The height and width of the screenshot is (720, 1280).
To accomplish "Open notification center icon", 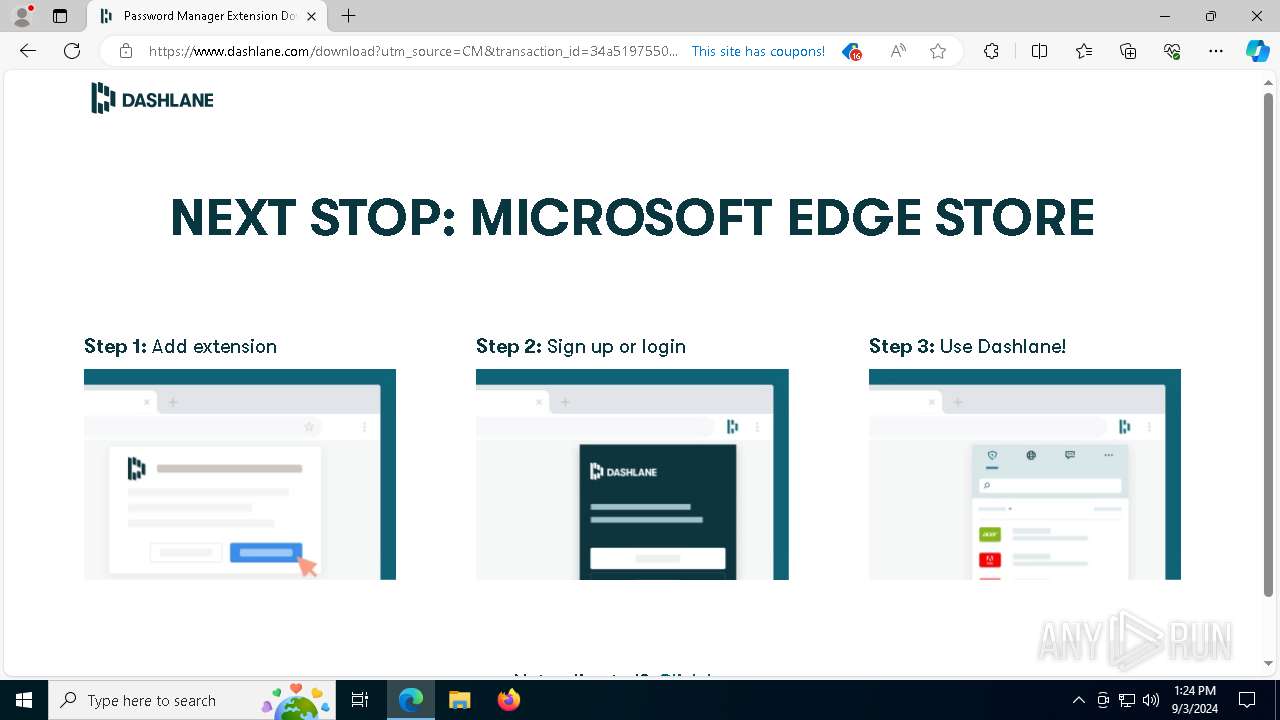I will [1247, 700].
